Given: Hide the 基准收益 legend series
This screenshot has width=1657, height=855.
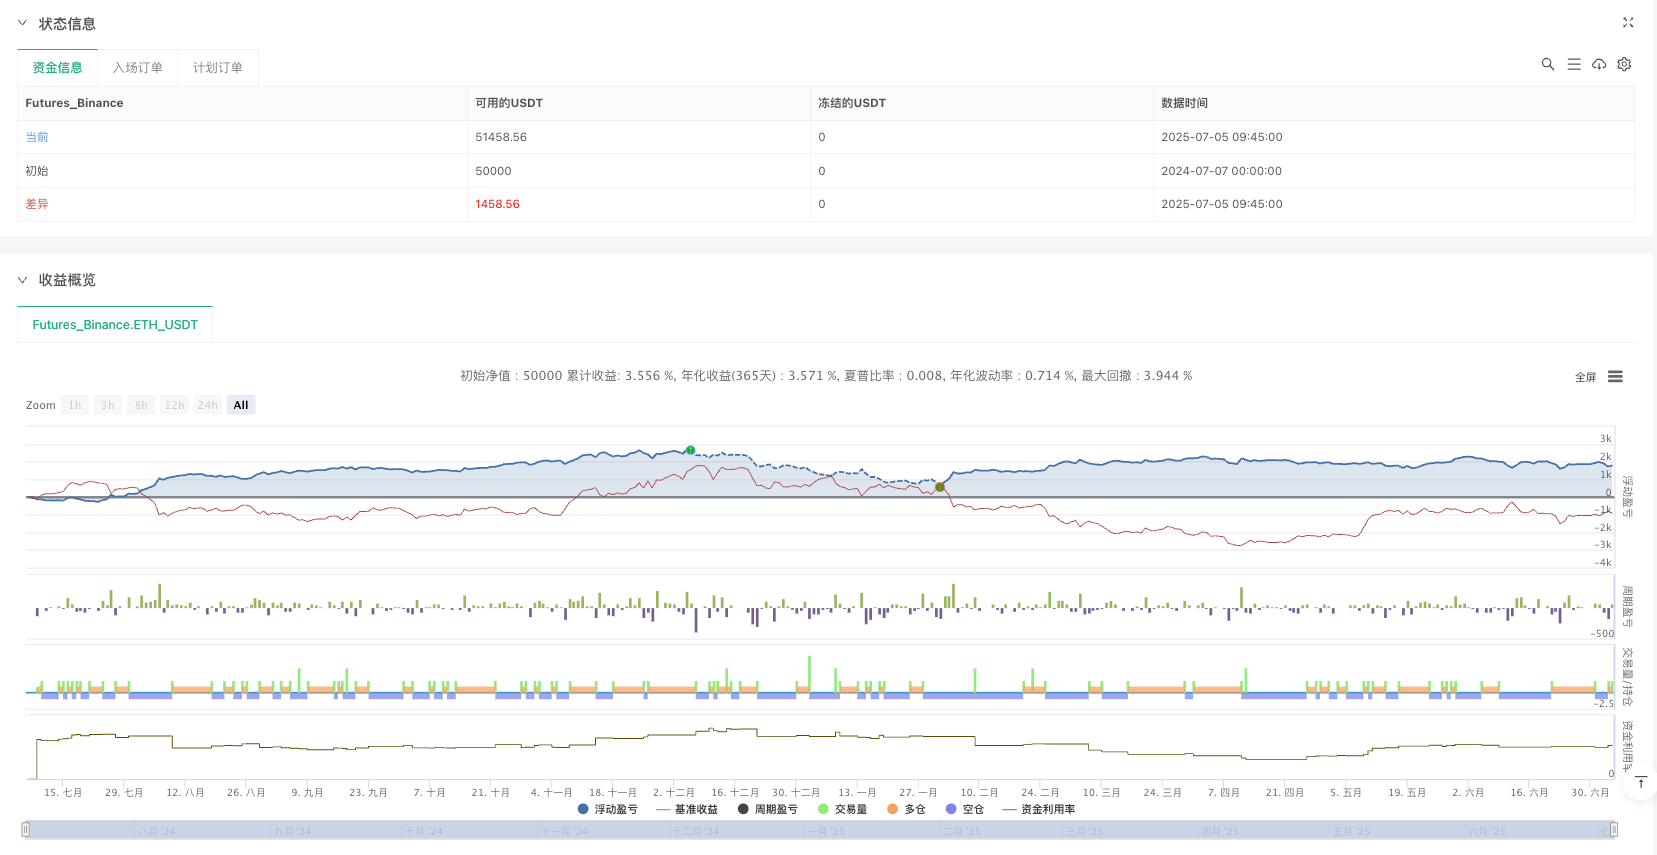Looking at the screenshot, I should [687, 809].
